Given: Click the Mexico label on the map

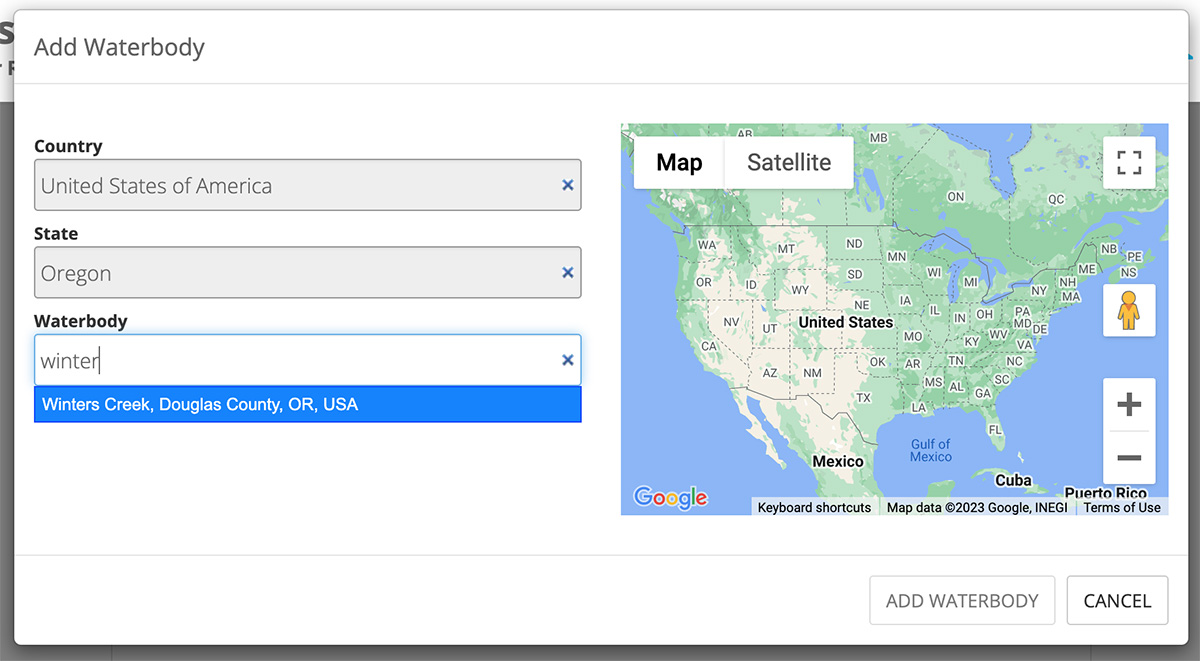Looking at the screenshot, I should (837, 462).
